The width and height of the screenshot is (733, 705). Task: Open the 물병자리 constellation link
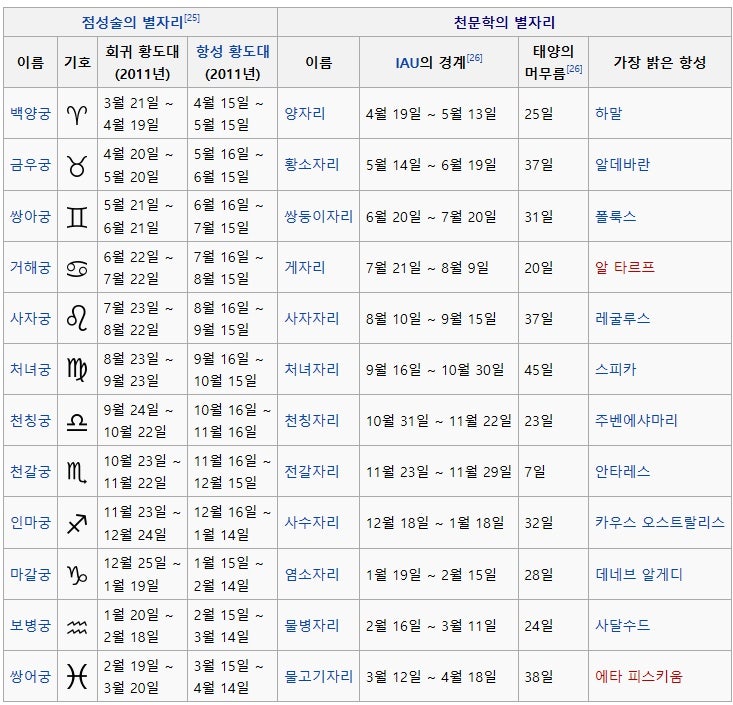[x=312, y=626]
